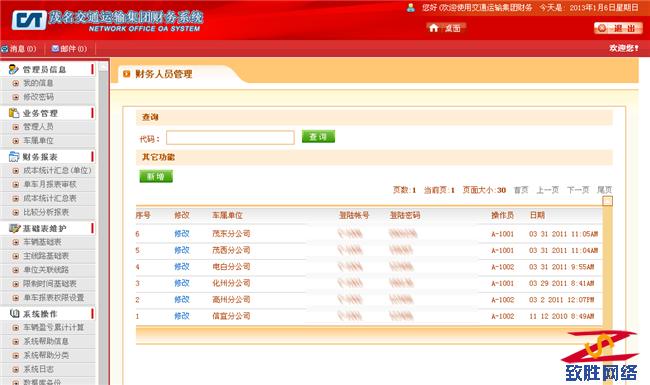650x385 pixels.
Task: Click the 财务报表 folder icon
Action: click(14, 157)
